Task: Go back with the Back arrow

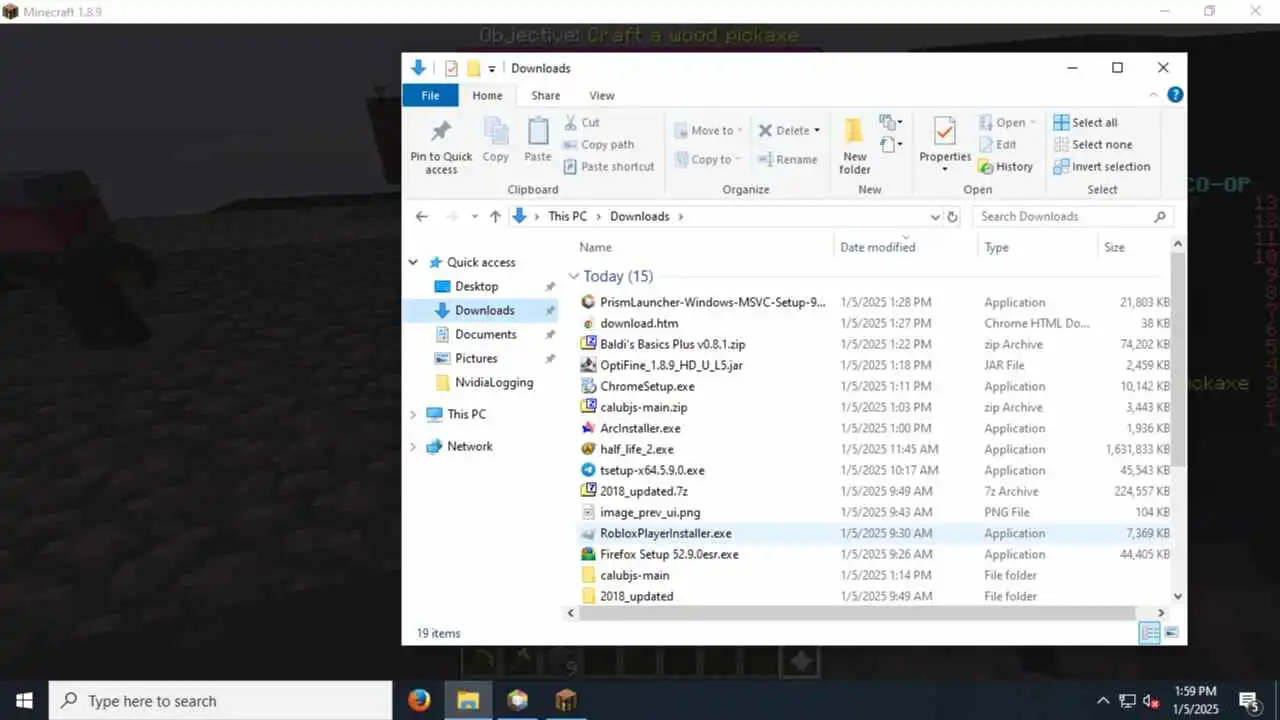Action: (x=422, y=216)
